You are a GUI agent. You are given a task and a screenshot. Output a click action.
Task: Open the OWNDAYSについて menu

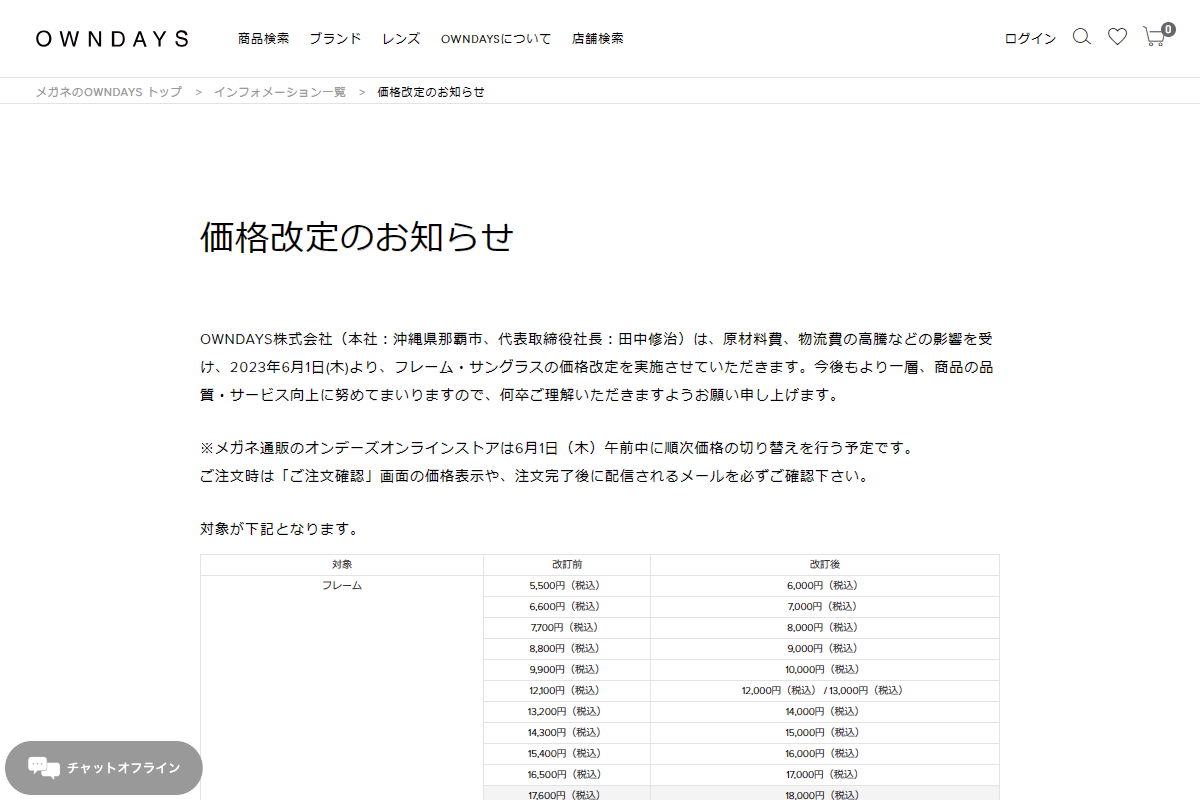(x=496, y=38)
